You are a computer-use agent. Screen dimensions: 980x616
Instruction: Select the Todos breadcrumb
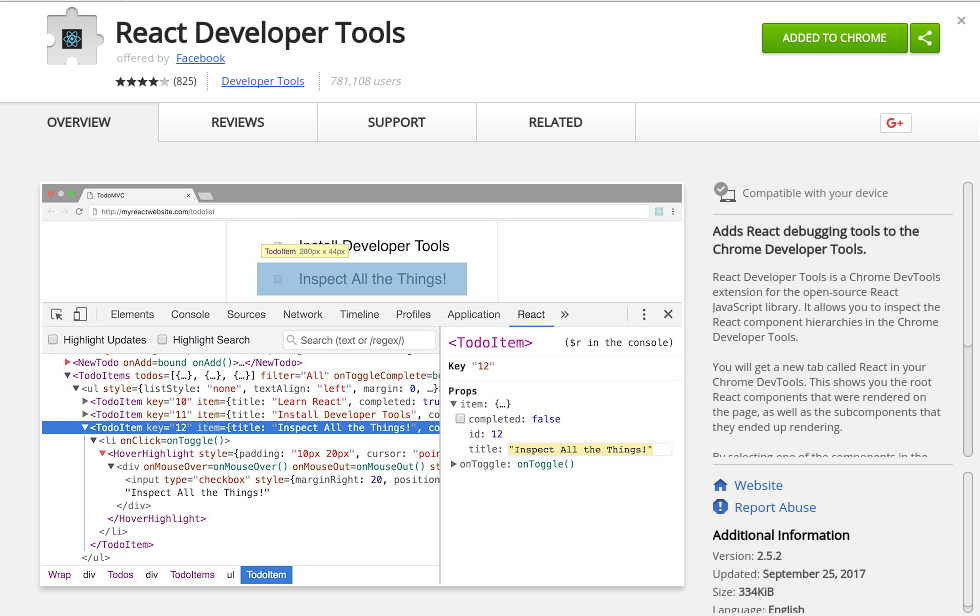pos(120,575)
